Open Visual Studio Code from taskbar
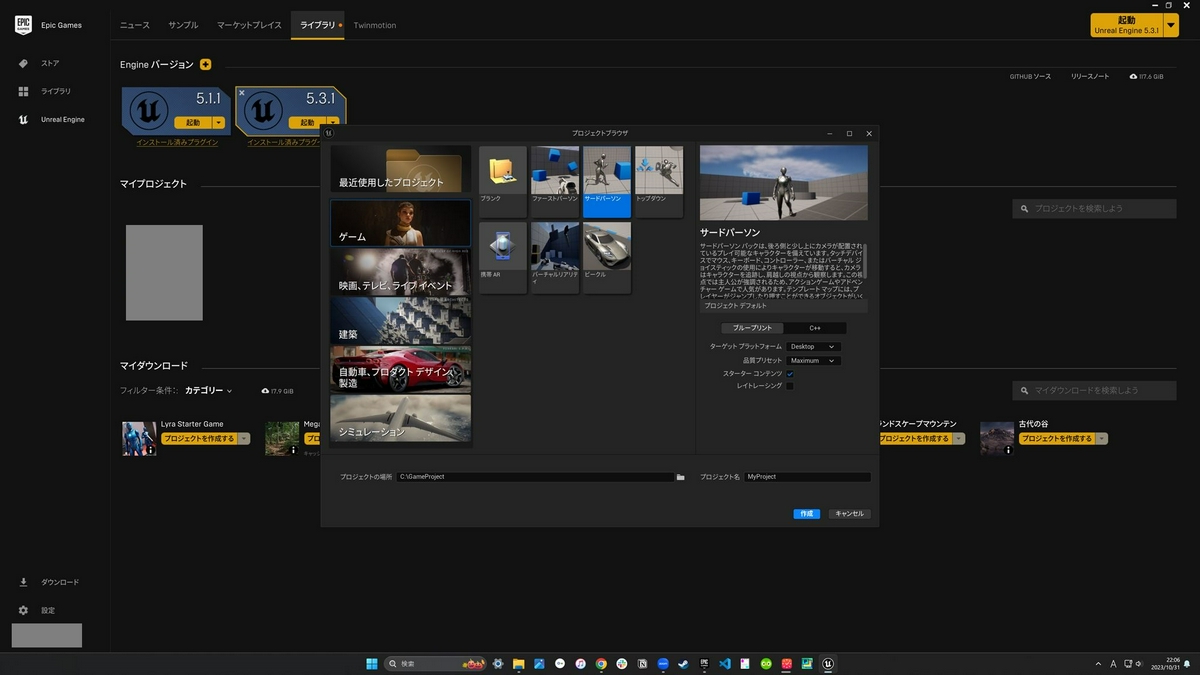This screenshot has width=1200, height=675. [x=725, y=663]
